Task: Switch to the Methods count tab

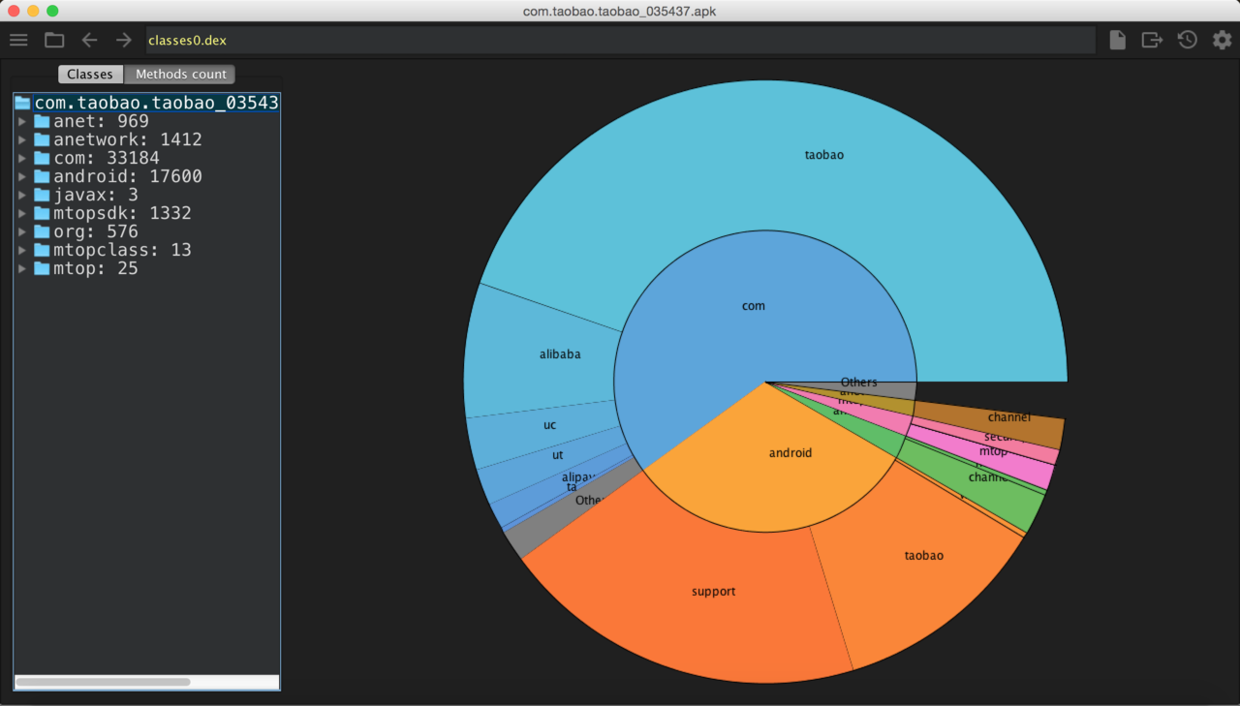Action: pyautogui.click(x=180, y=74)
